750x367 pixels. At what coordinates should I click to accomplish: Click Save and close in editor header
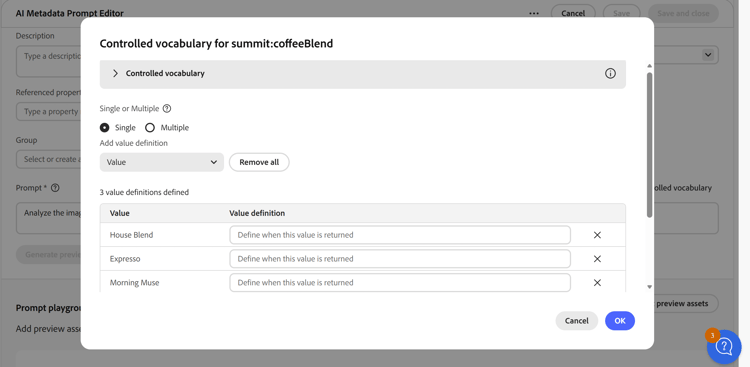[683, 13]
